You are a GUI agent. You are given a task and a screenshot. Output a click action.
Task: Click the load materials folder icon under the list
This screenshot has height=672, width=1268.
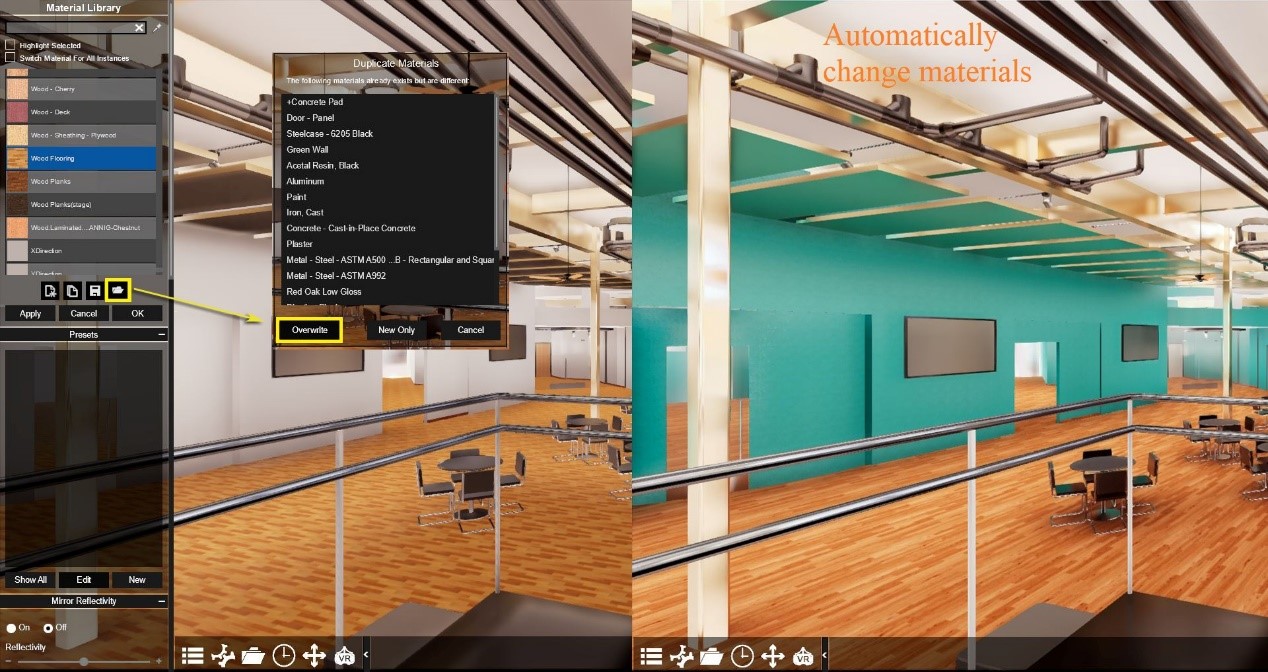pos(118,291)
